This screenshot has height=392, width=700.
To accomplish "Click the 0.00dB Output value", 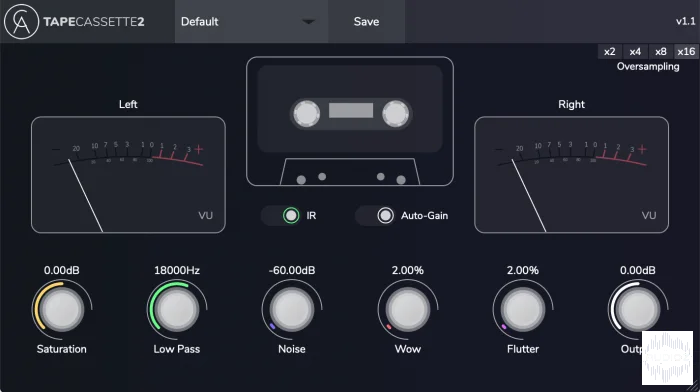I will coord(638,270).
